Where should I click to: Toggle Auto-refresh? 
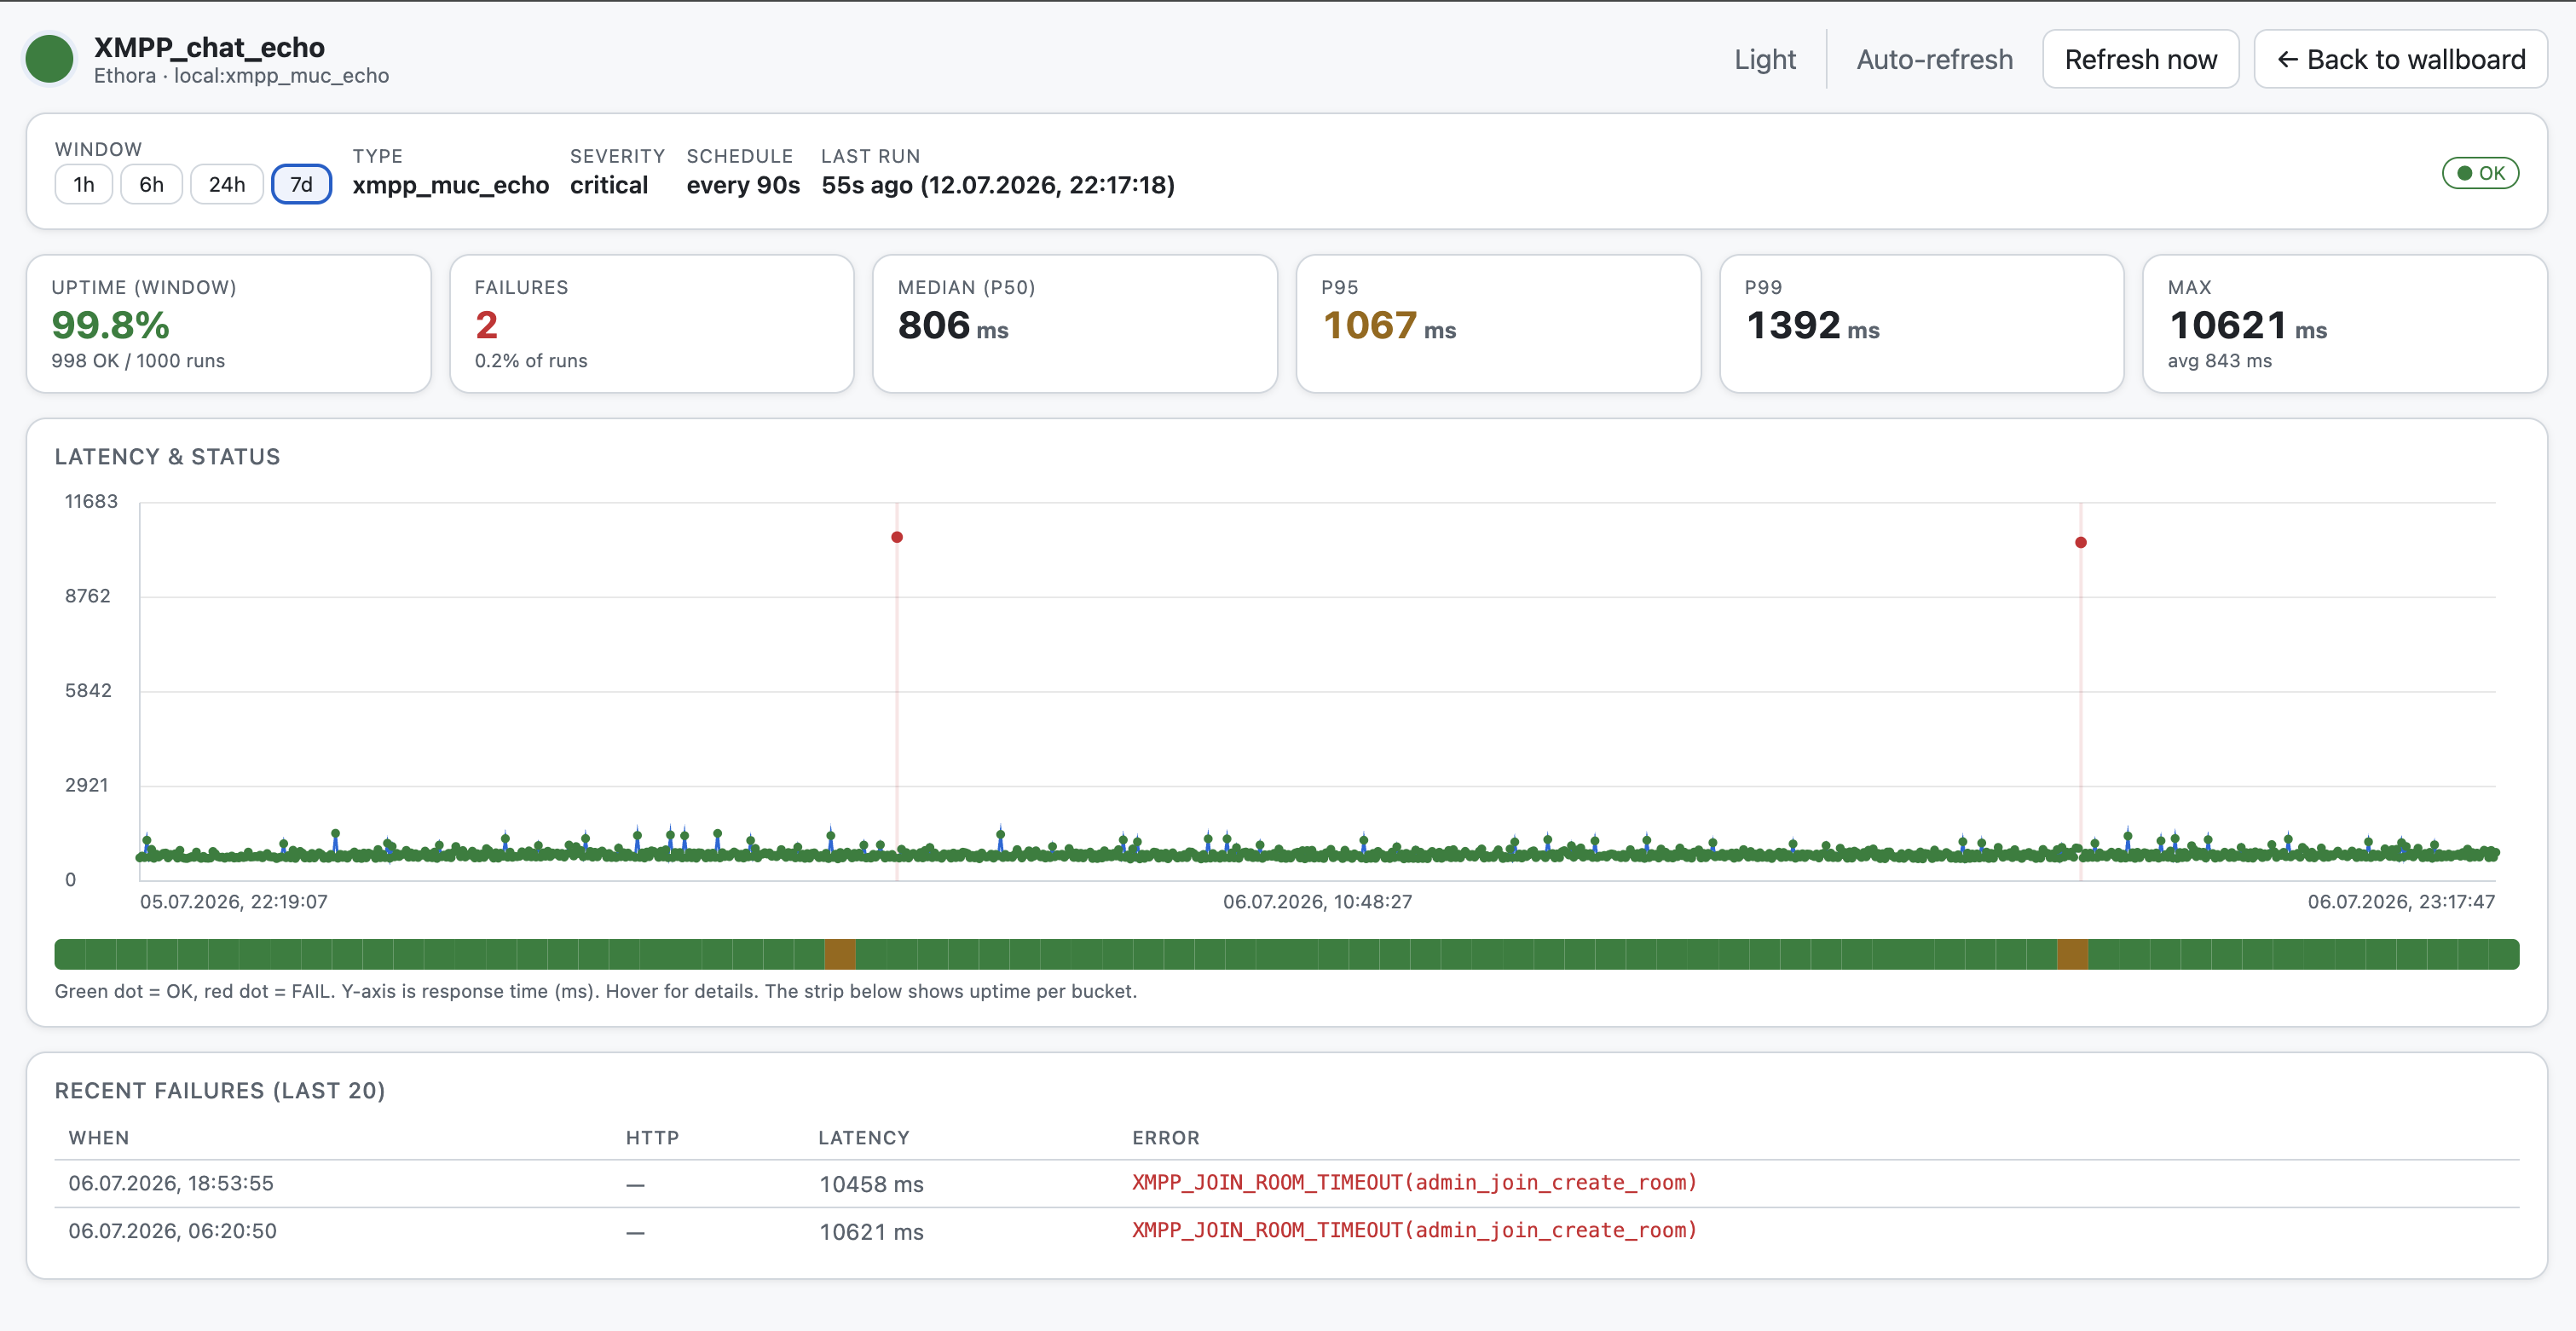click(x=1934, y=60)
